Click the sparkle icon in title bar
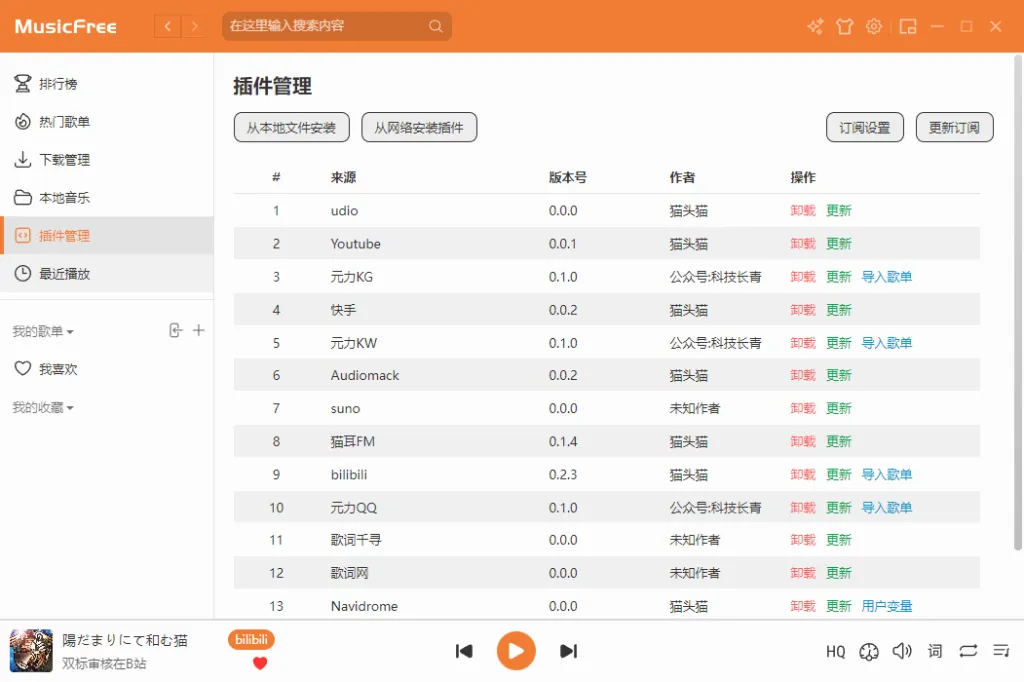 click(815, 26)
